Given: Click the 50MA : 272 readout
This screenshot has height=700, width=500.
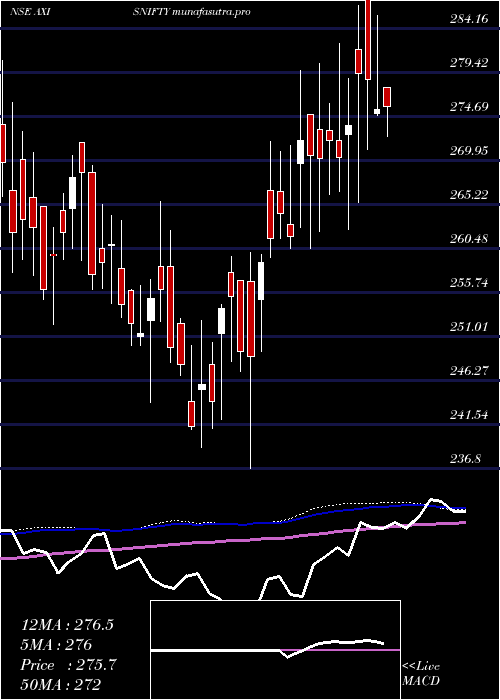Looking at the screenshot, I should pos(60,685).
